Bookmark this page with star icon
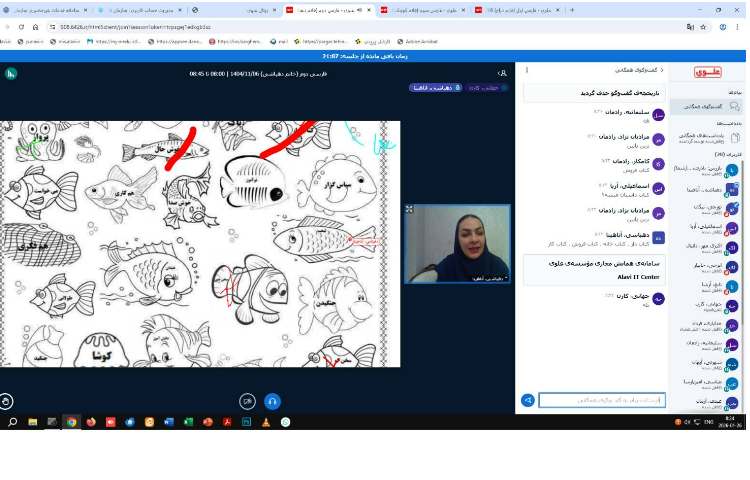Screen dimensions: 750x480 pyautogui.click(x=703, y=27)
